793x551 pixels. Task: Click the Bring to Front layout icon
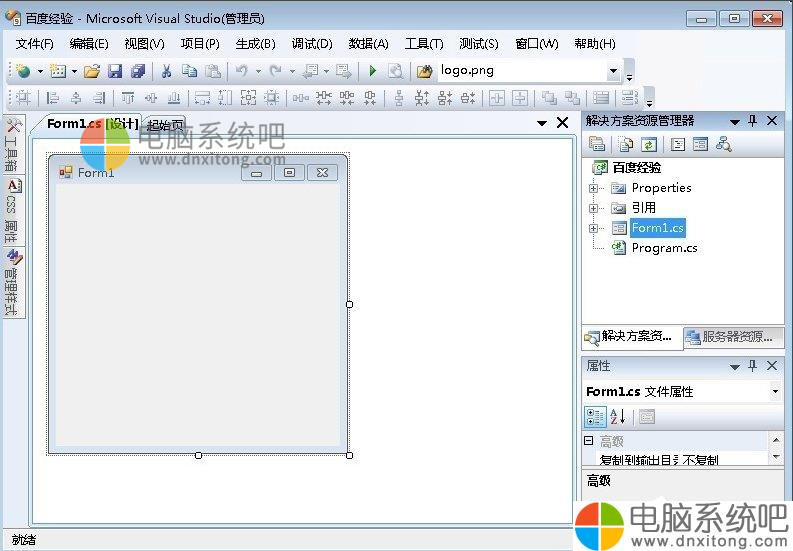[549, 98]
